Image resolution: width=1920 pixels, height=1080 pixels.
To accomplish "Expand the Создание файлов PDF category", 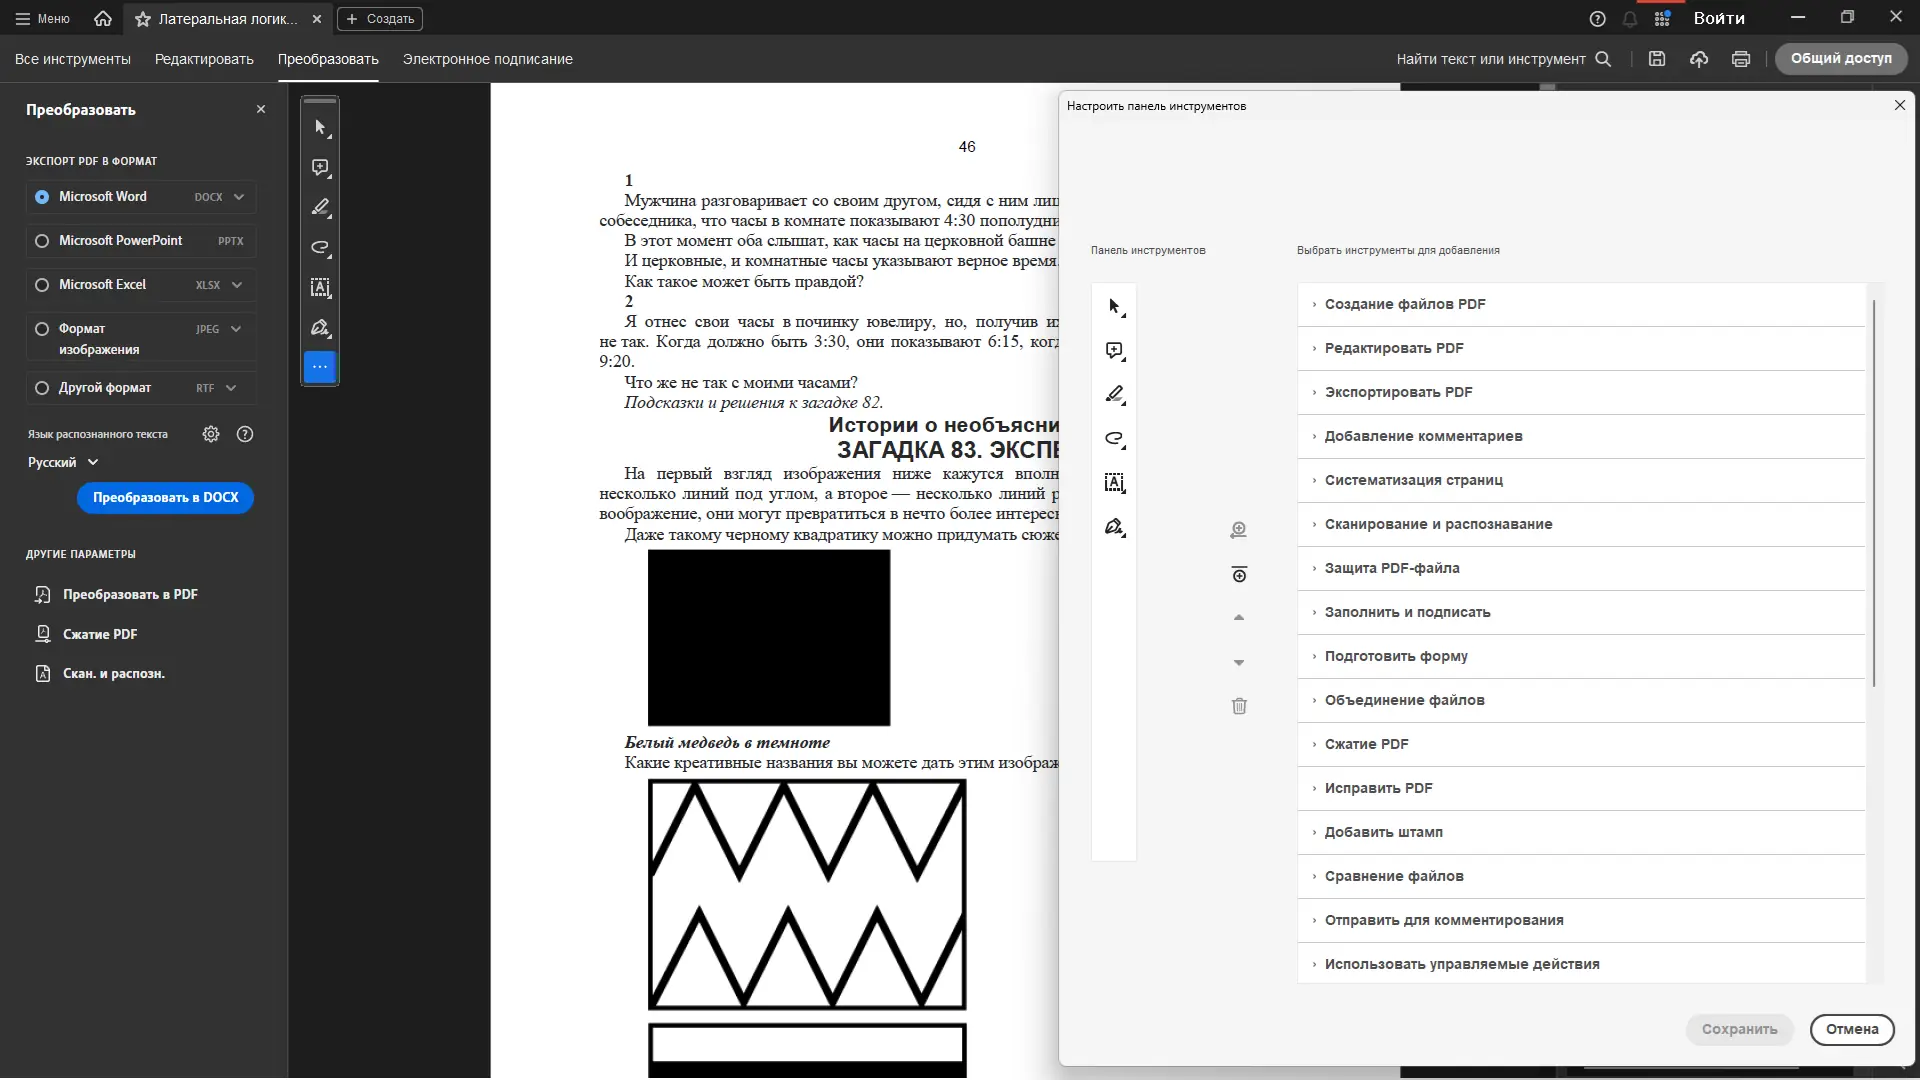I will tap(1405, 304).
